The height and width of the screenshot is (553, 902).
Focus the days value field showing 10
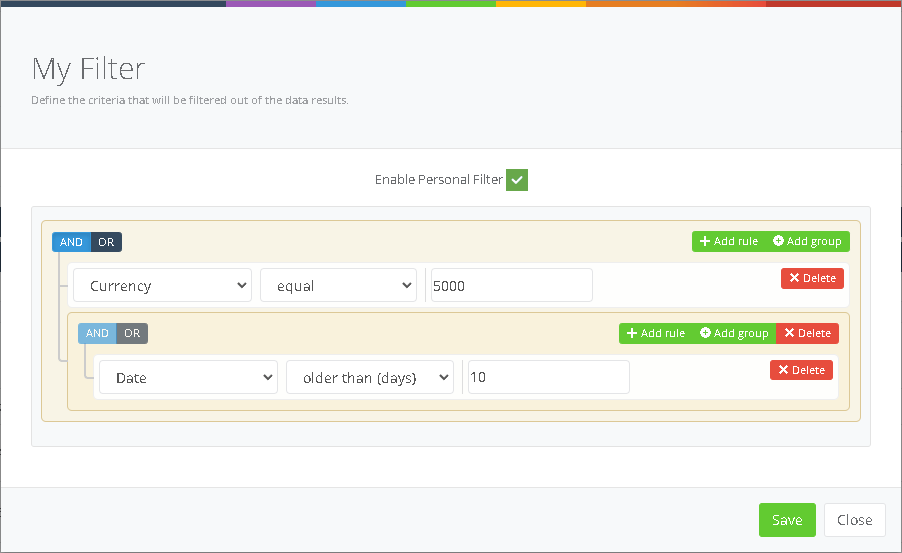[x=548, y=378]
